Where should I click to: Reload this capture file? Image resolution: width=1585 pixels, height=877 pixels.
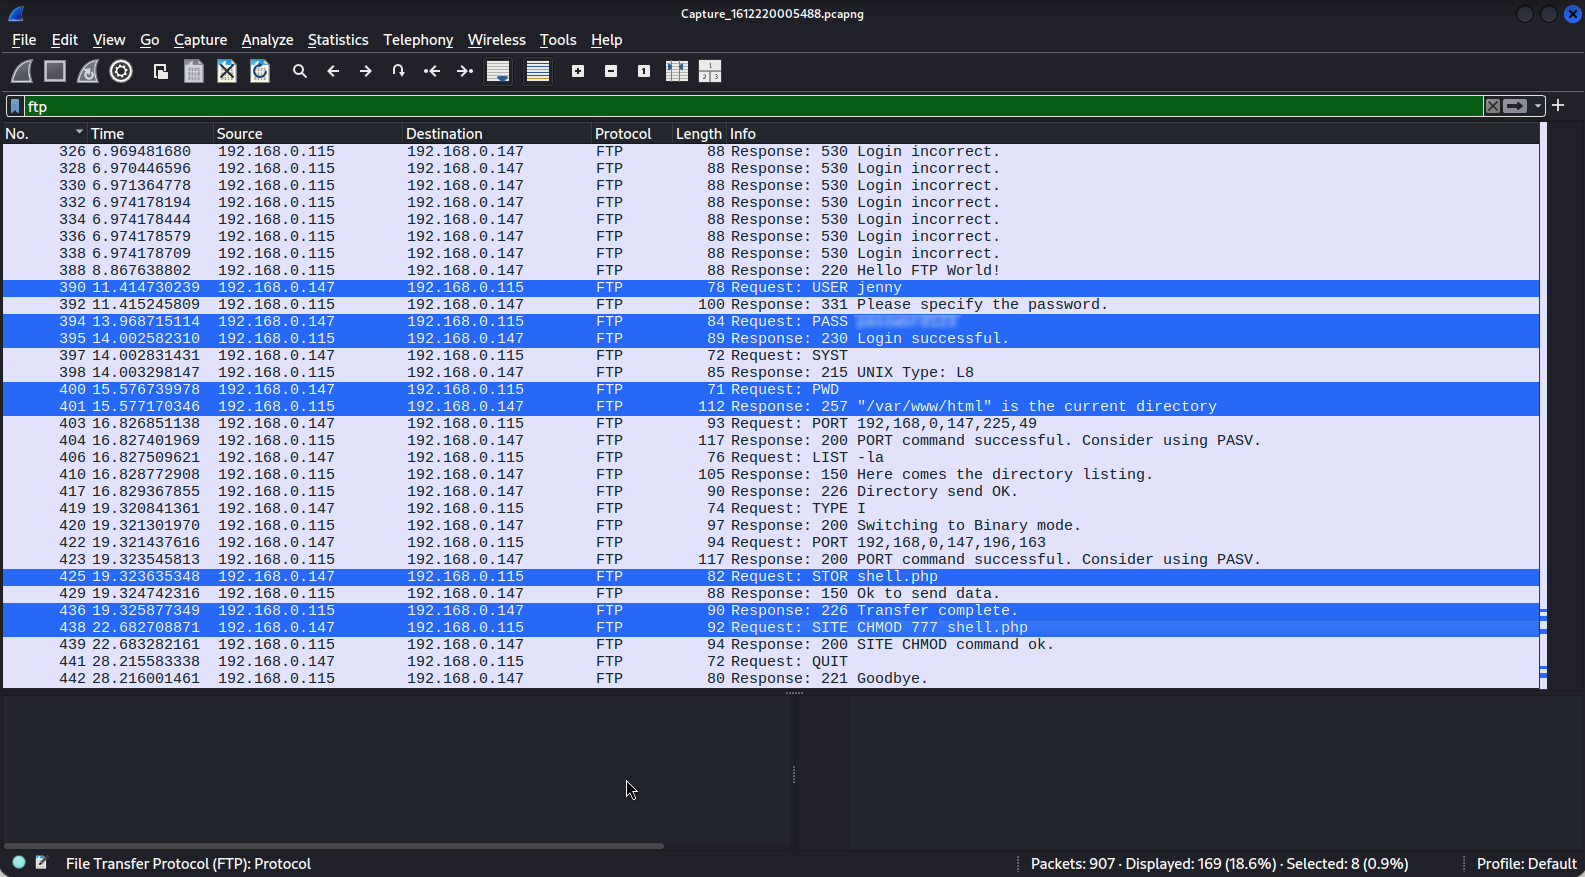click(260, 71)
